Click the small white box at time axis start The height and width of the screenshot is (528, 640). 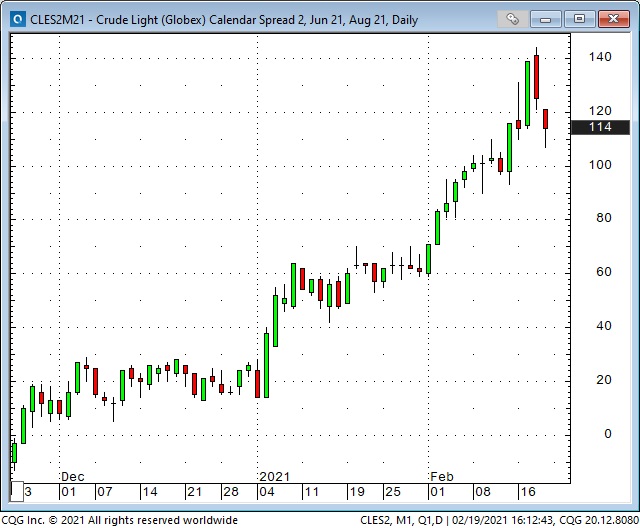click(17, 492)
